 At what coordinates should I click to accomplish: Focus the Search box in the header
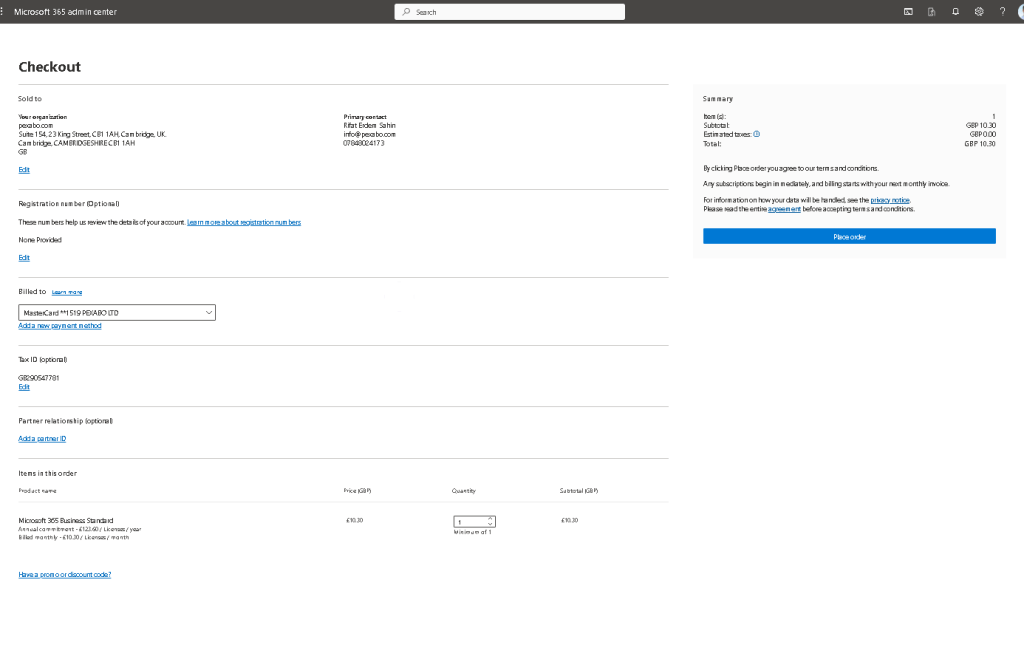509,12
